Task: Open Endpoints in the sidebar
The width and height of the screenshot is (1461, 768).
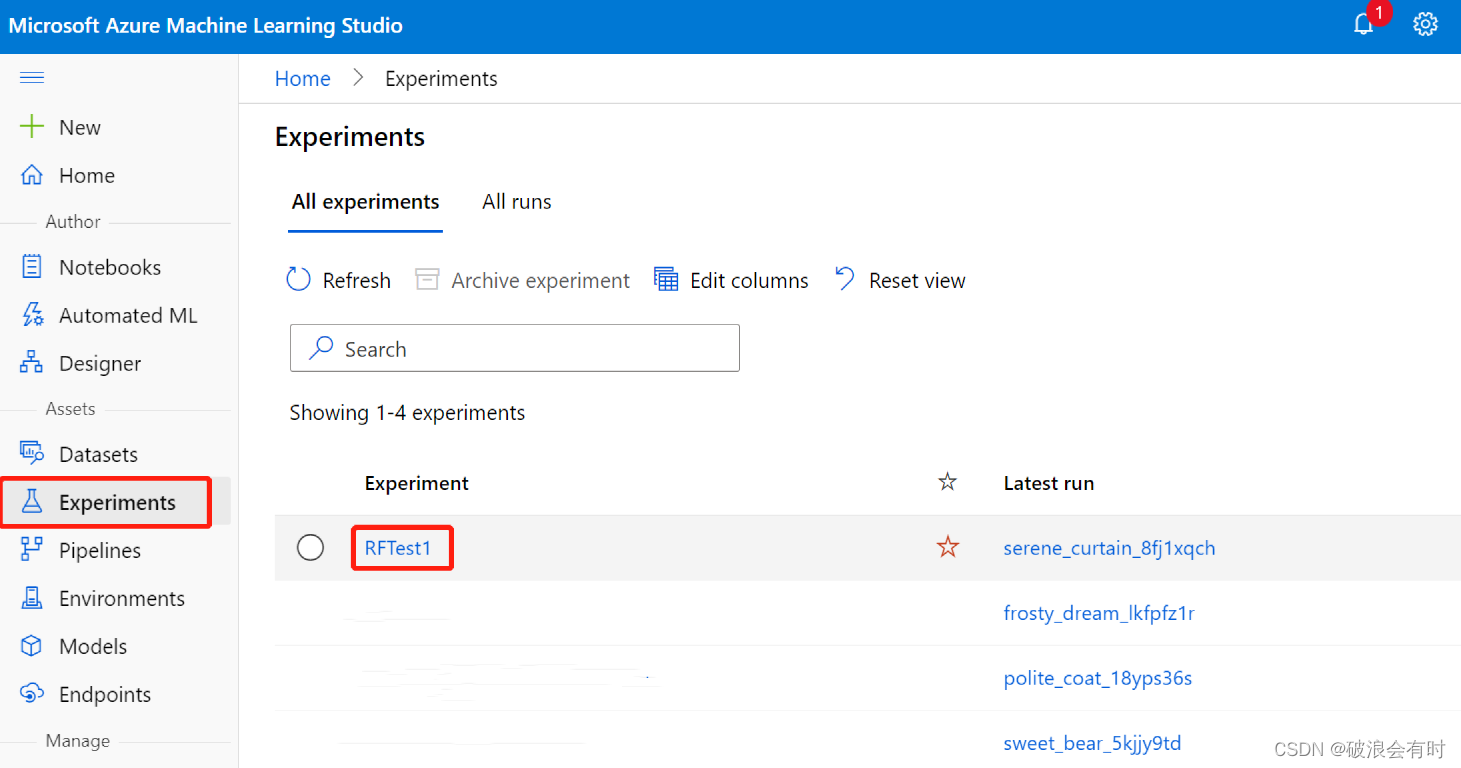Action: pos(105,695)
